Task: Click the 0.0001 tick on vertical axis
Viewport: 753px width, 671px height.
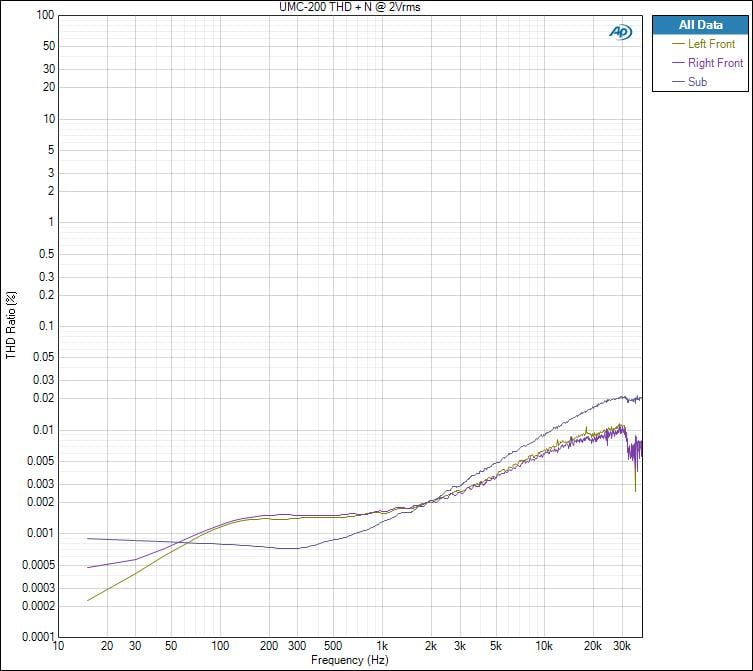Action: [37, 636]
